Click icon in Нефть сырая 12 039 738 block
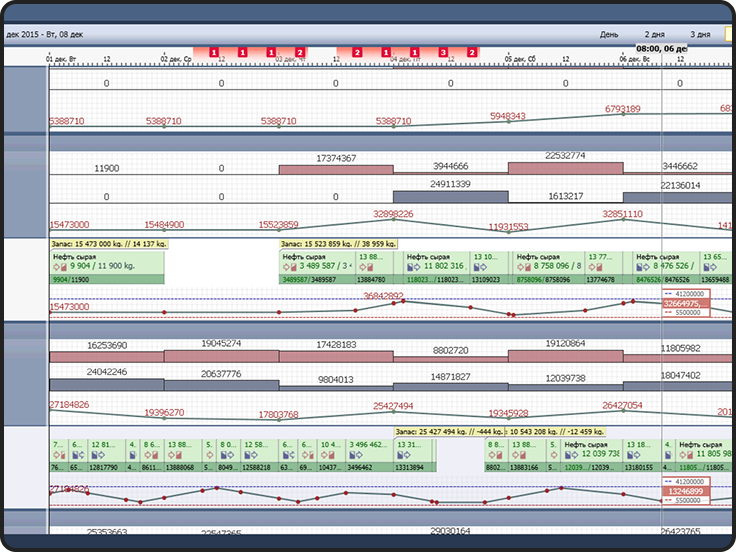The height and width of the screenshot is (552, 736). 572,453
